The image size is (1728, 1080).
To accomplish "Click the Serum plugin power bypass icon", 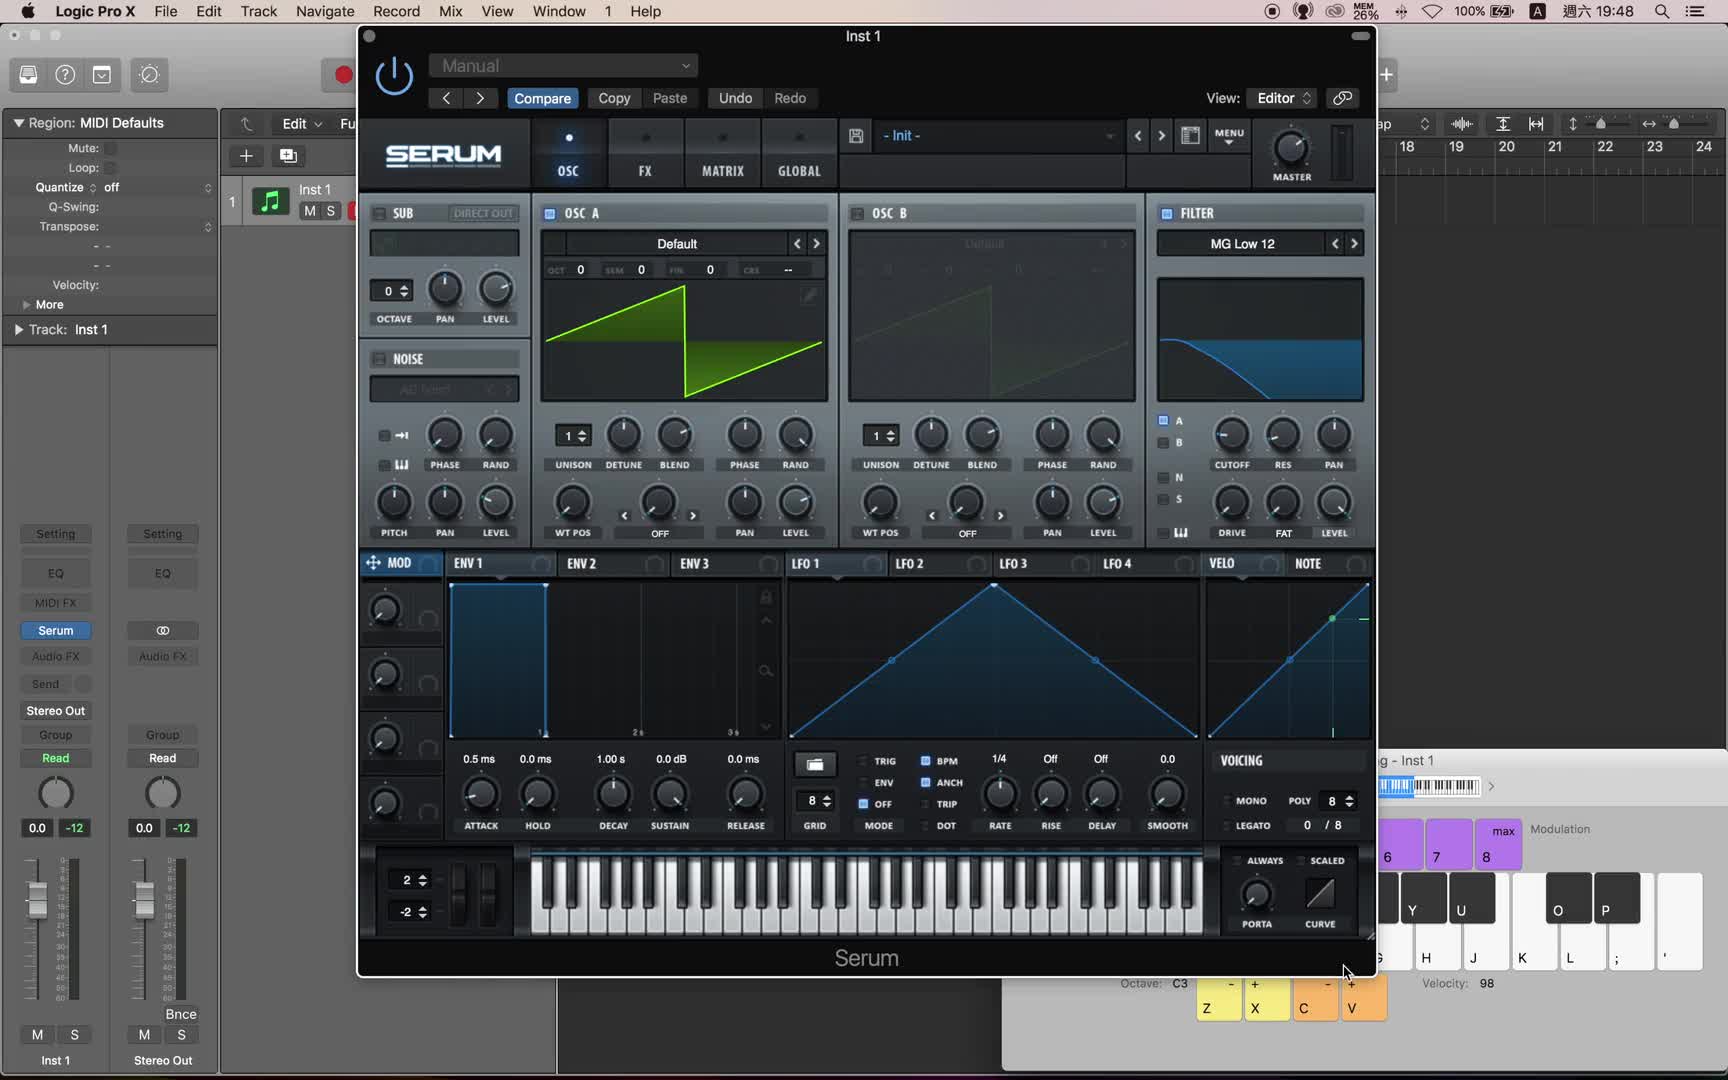I will [x=394, y=76].
